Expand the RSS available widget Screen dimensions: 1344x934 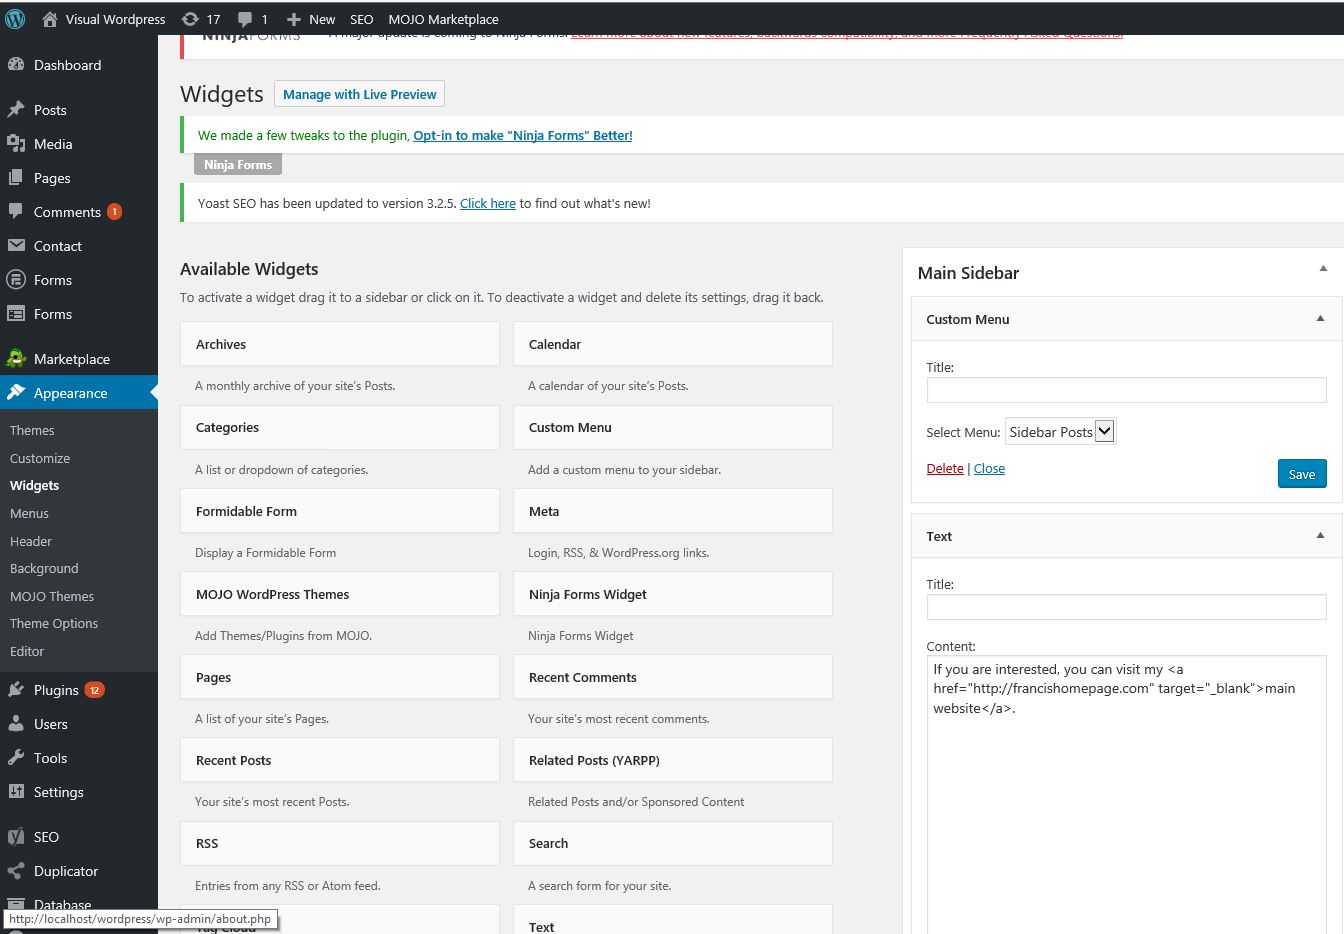(x=340, y=843)
